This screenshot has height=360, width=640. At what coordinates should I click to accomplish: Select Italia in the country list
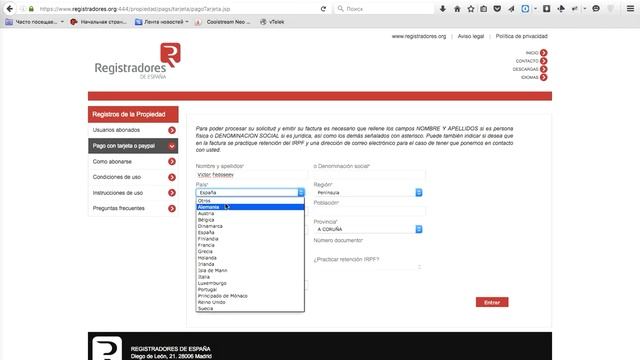point(250,277)
